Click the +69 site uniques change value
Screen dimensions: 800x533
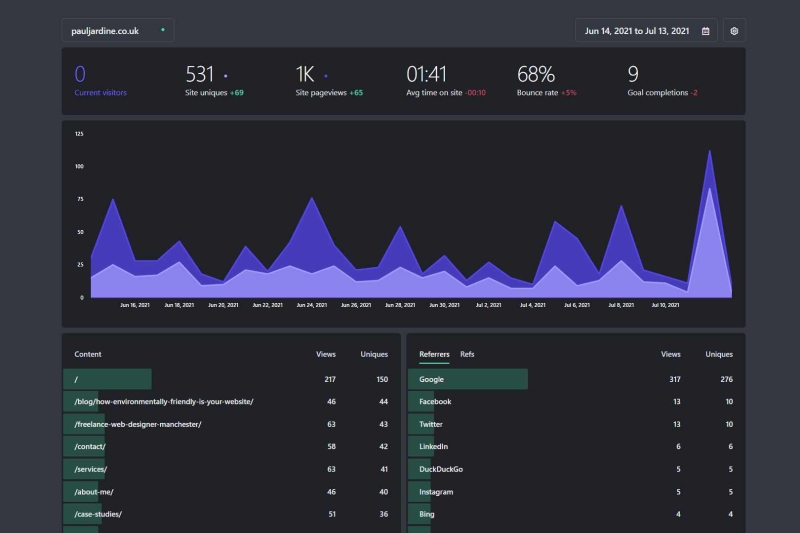tap(237, 92)
